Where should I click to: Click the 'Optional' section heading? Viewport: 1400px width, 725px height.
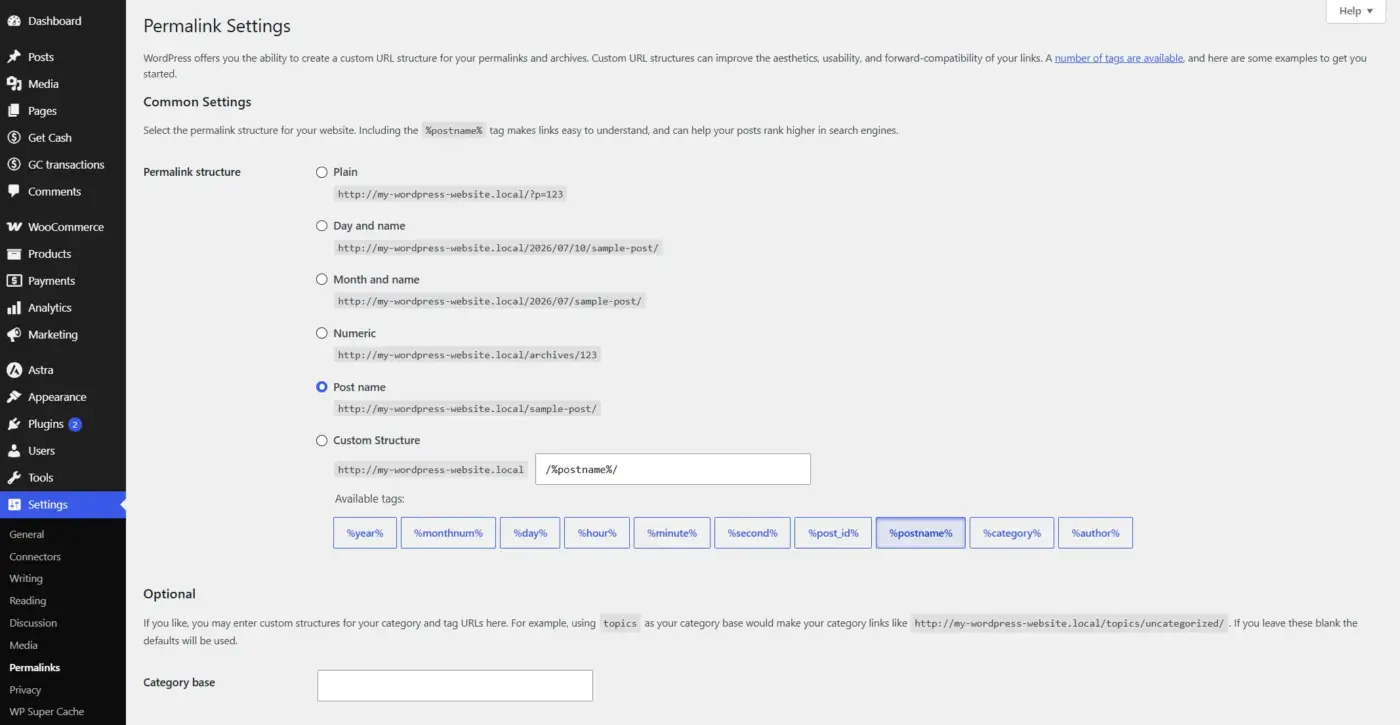click(x=169, y=594)
